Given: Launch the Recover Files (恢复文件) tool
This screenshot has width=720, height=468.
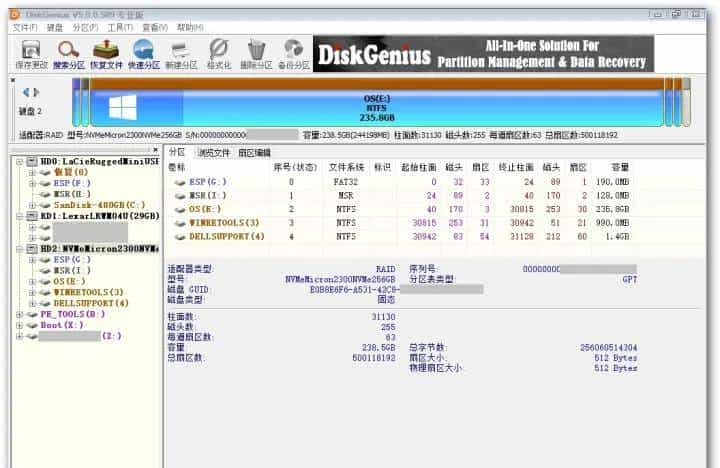Looking at the screenshot, I should [x=106, y=54].
